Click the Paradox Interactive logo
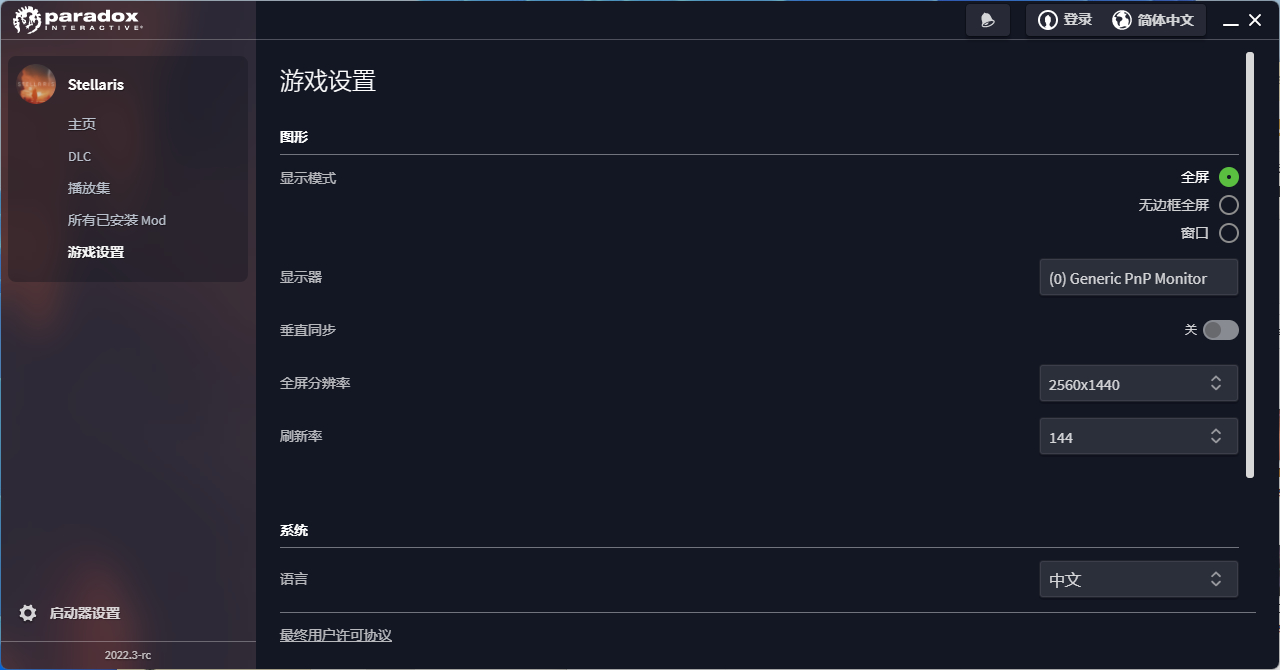Viewport: 1280px width, 670px height. pos(78,20)
